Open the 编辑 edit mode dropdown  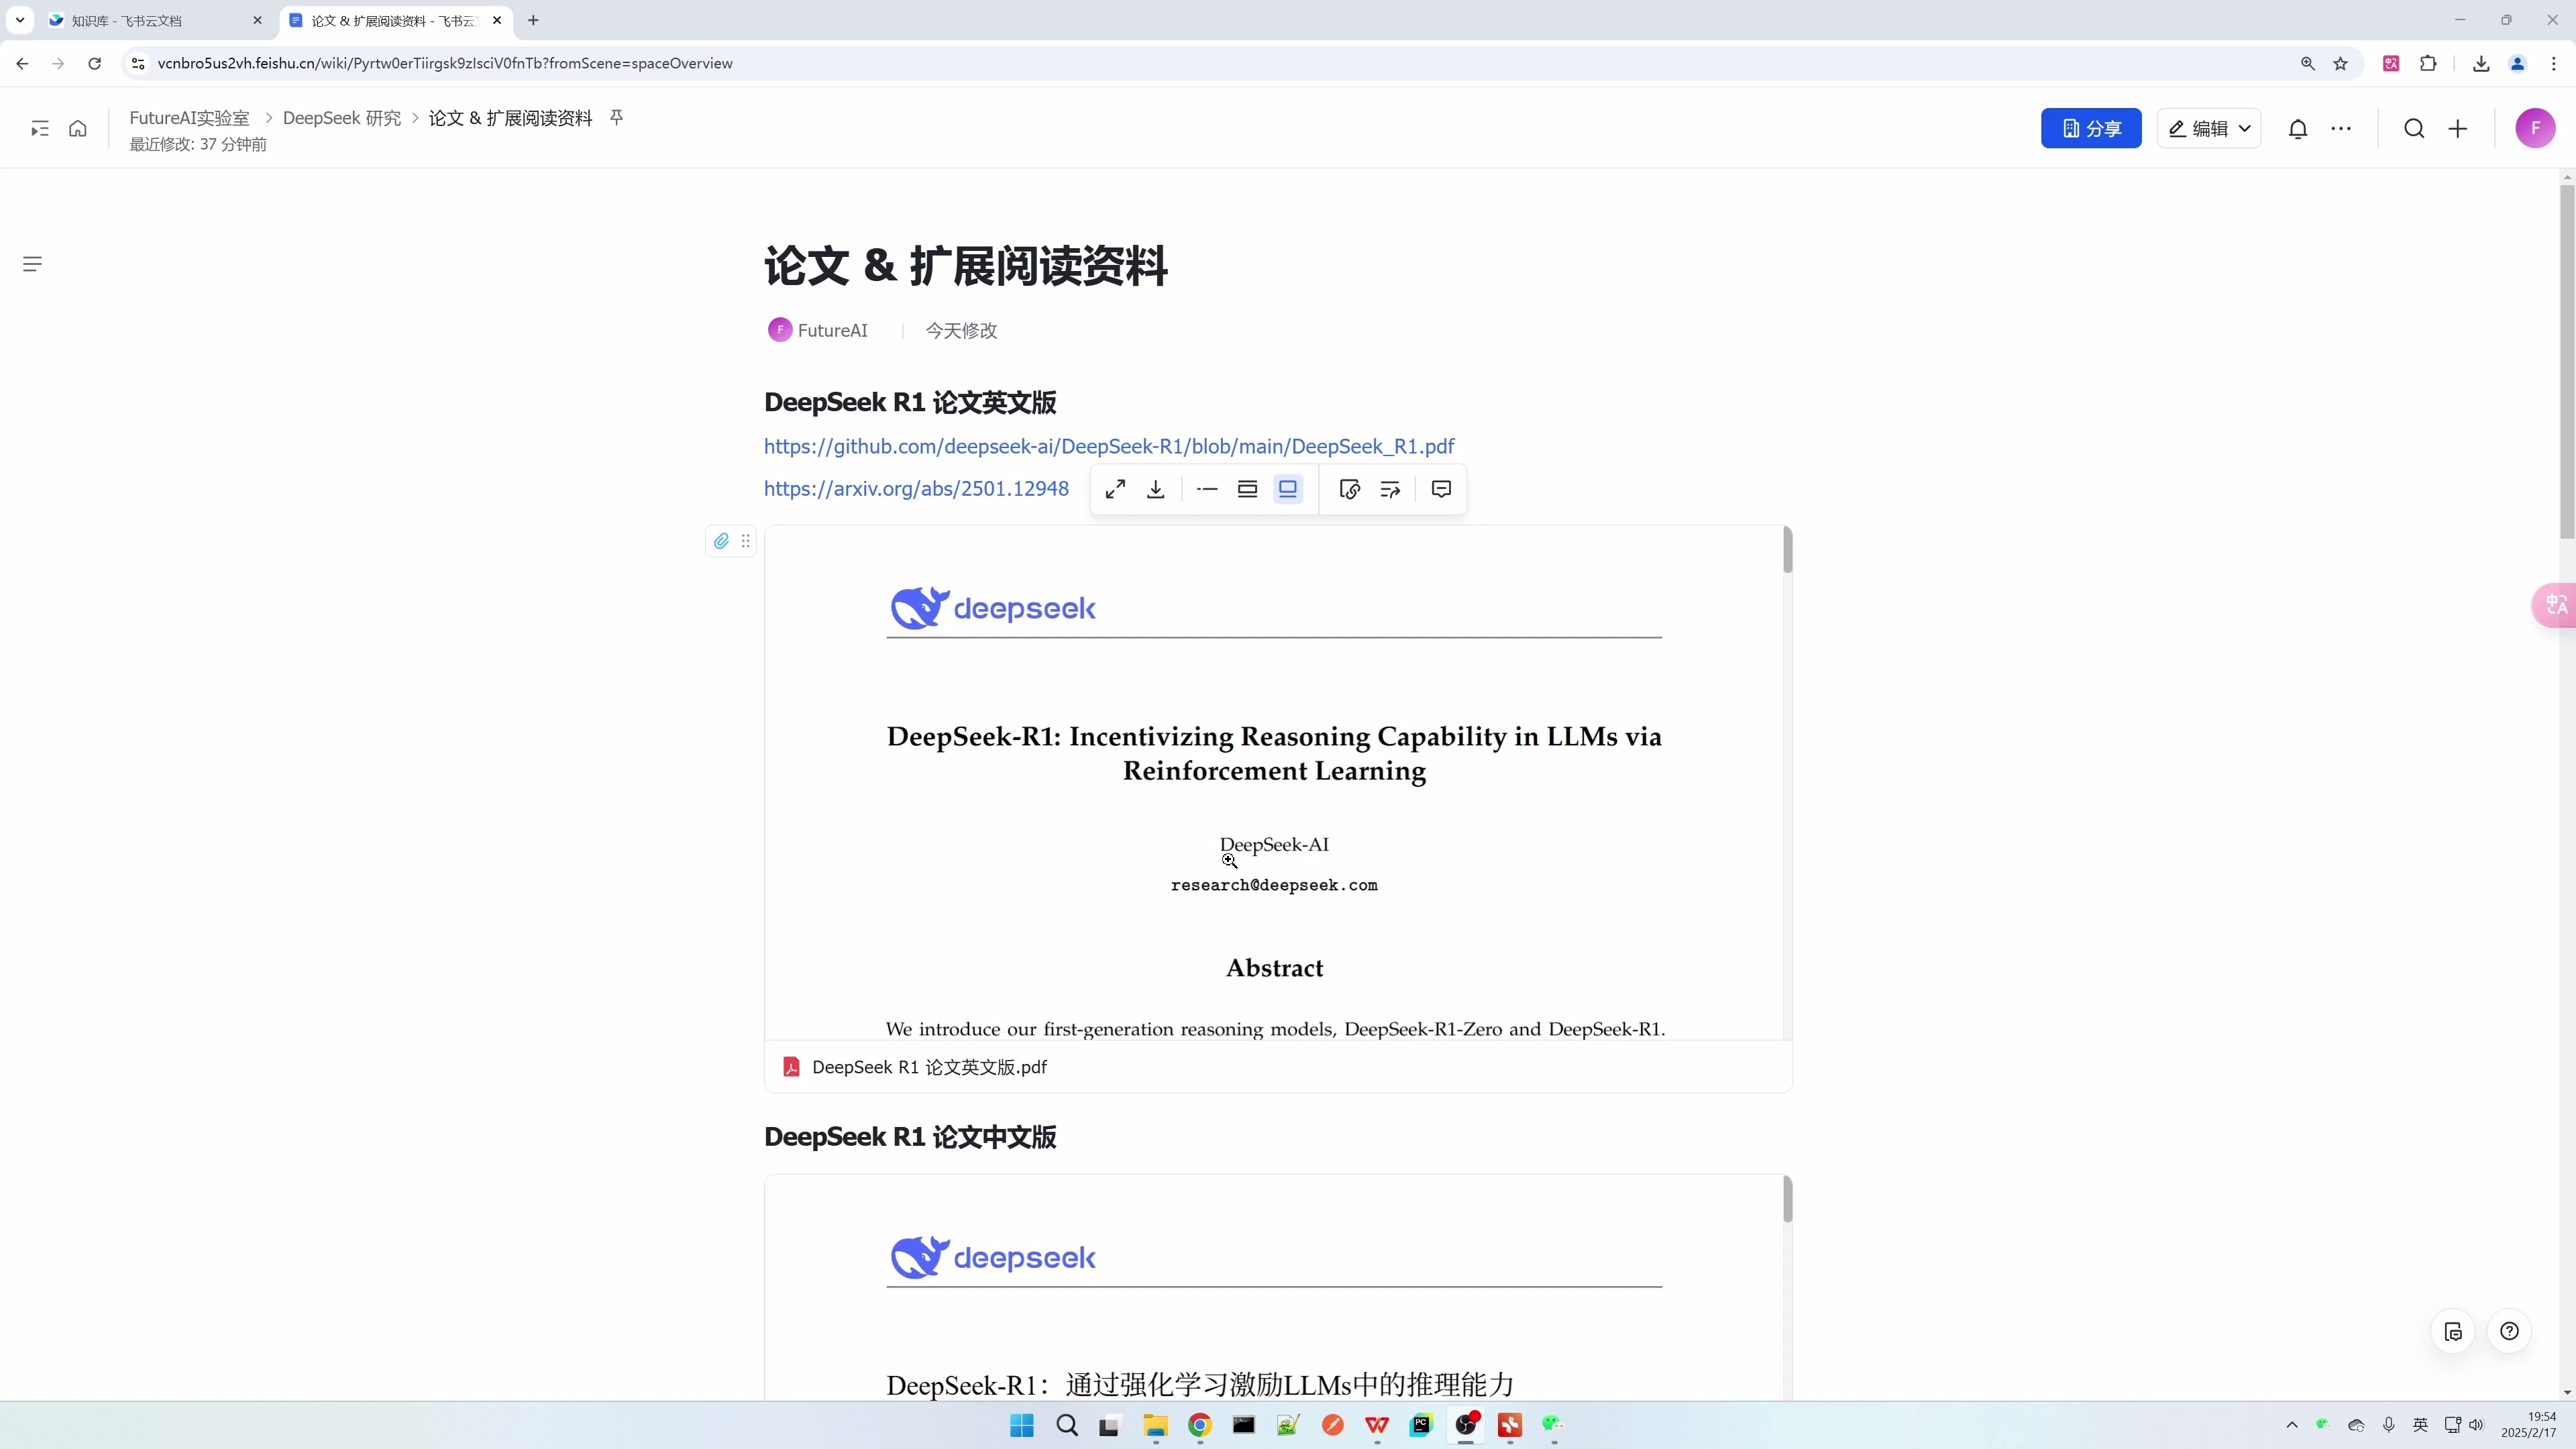[x=2209, y=128]
